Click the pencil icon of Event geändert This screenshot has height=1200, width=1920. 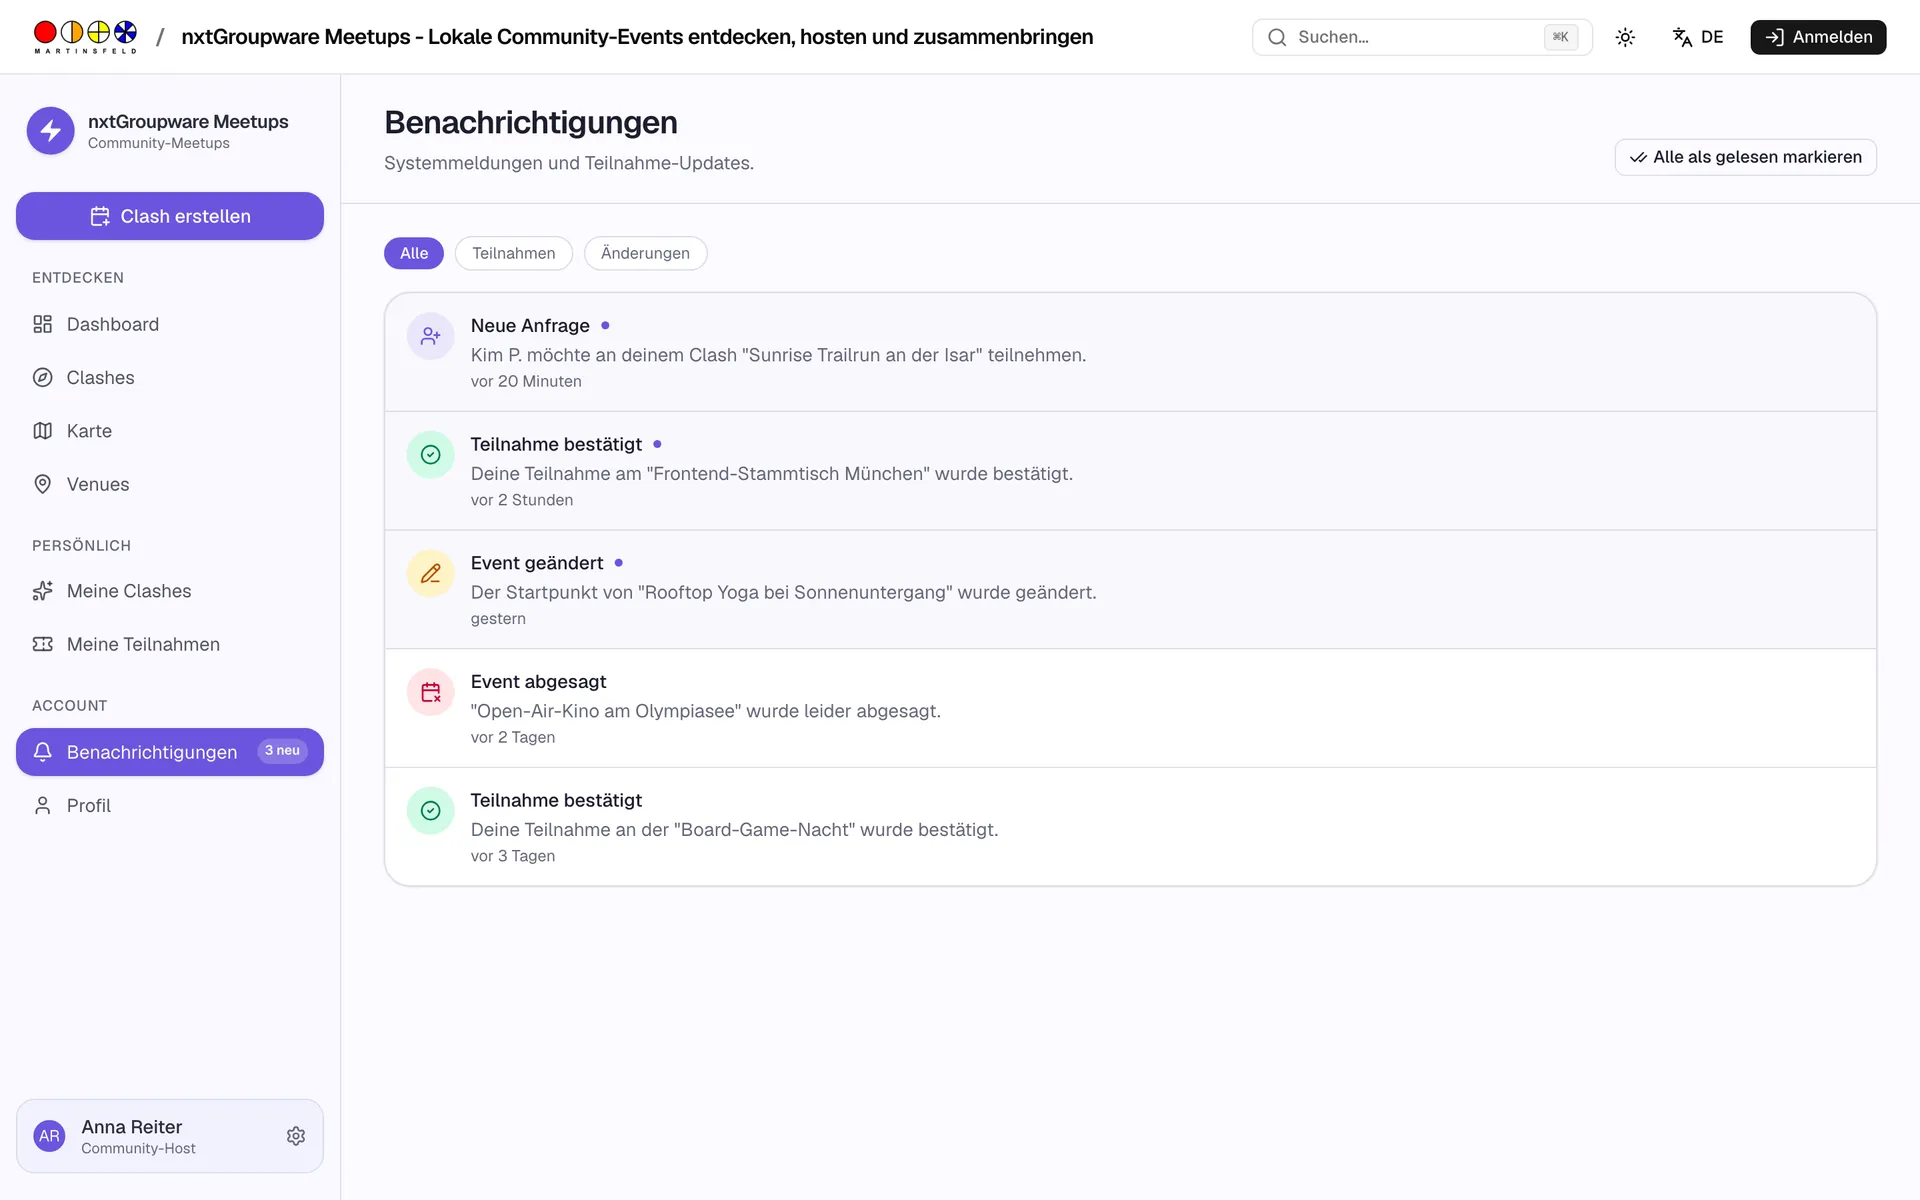[x=431, y=573]
